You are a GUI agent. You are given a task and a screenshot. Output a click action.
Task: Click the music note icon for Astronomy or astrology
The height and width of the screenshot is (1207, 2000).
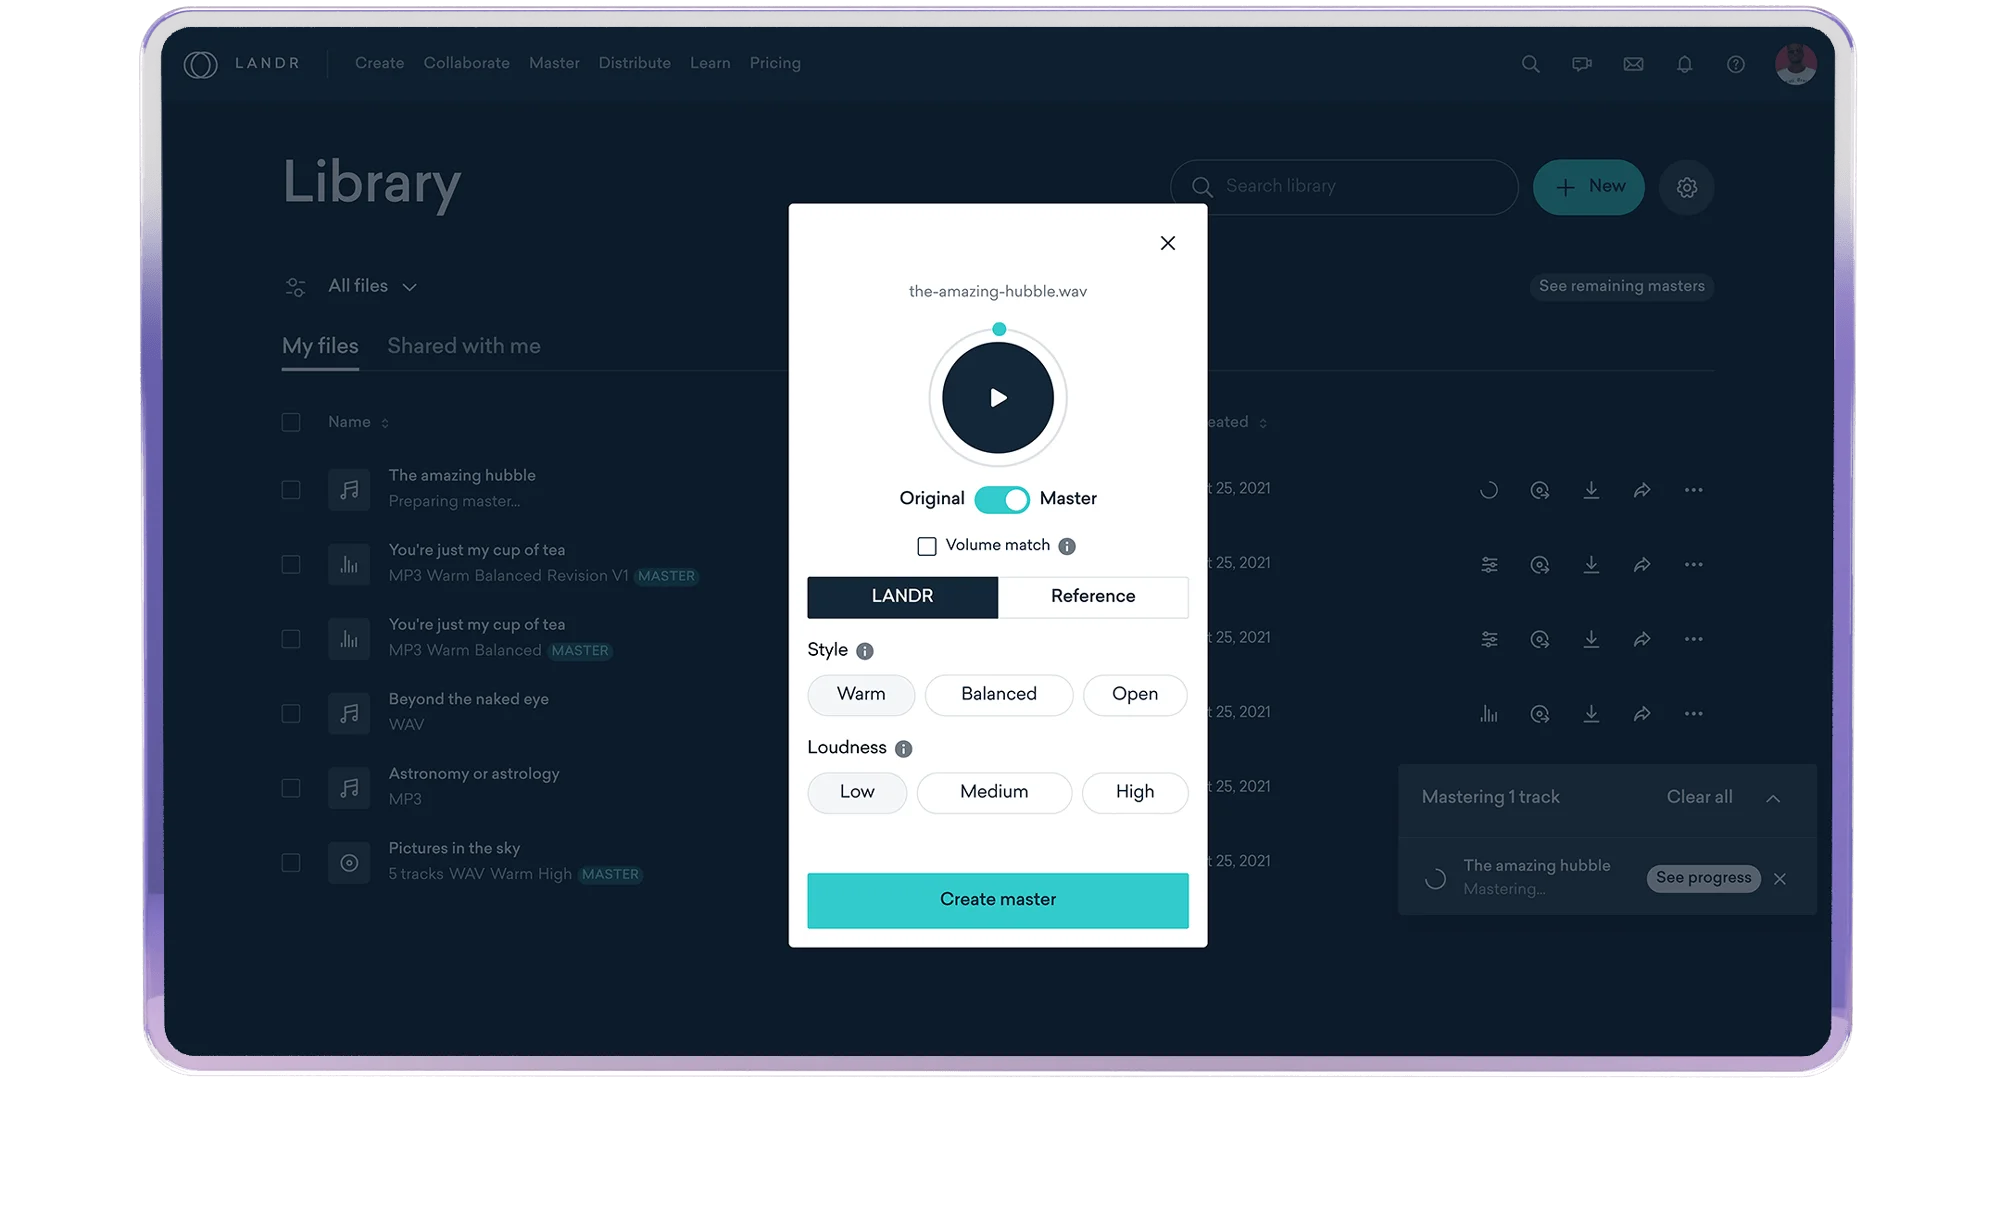pos(349,788)
